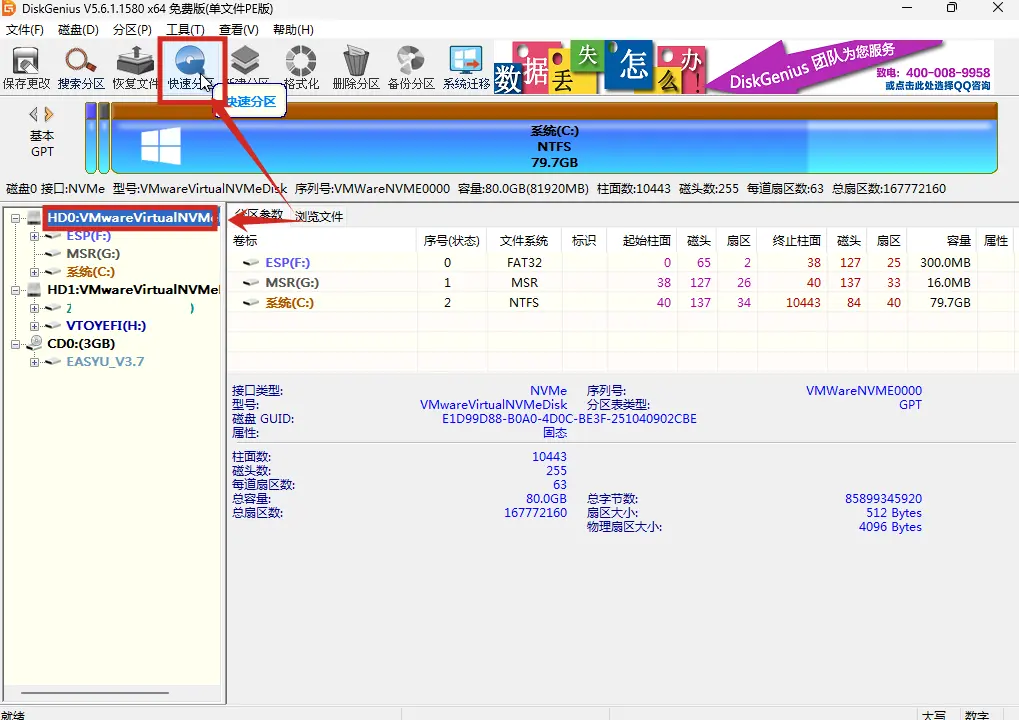The height and width of the screenshot is (720, 1019).
Task: Collapse the CD0:(3GB) node
Action: [x=16, y=344]
